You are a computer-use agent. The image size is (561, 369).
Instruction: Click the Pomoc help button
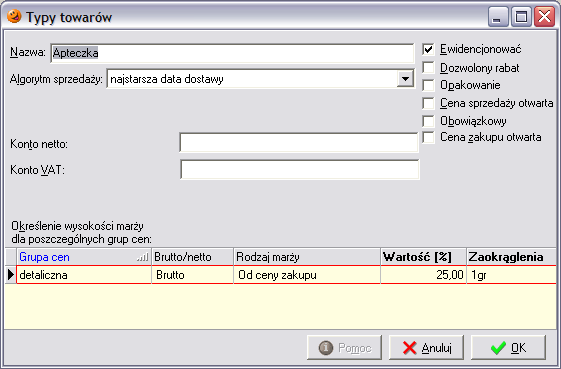(x=345, y=348)
